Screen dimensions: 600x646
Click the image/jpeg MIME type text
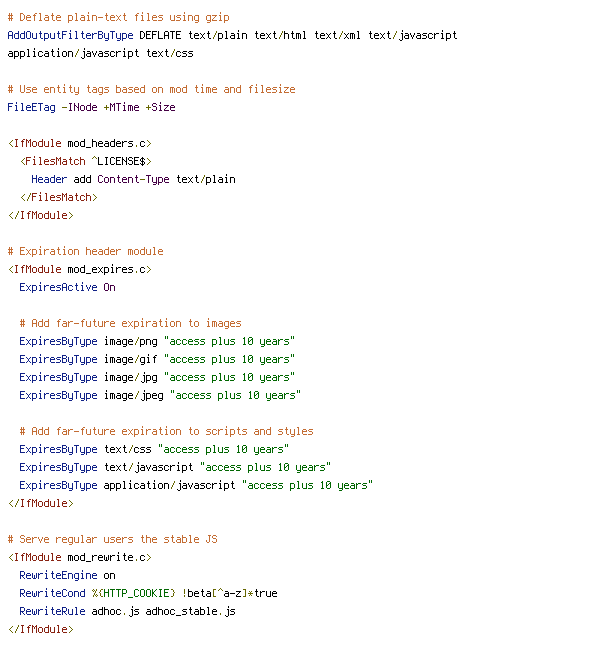(x=134, y=396)
